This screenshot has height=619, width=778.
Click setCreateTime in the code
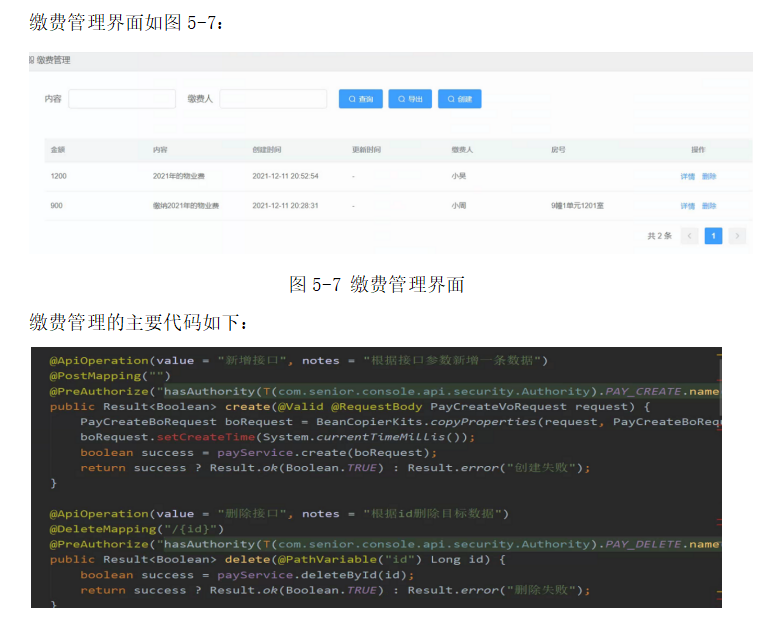pos(206,437)
